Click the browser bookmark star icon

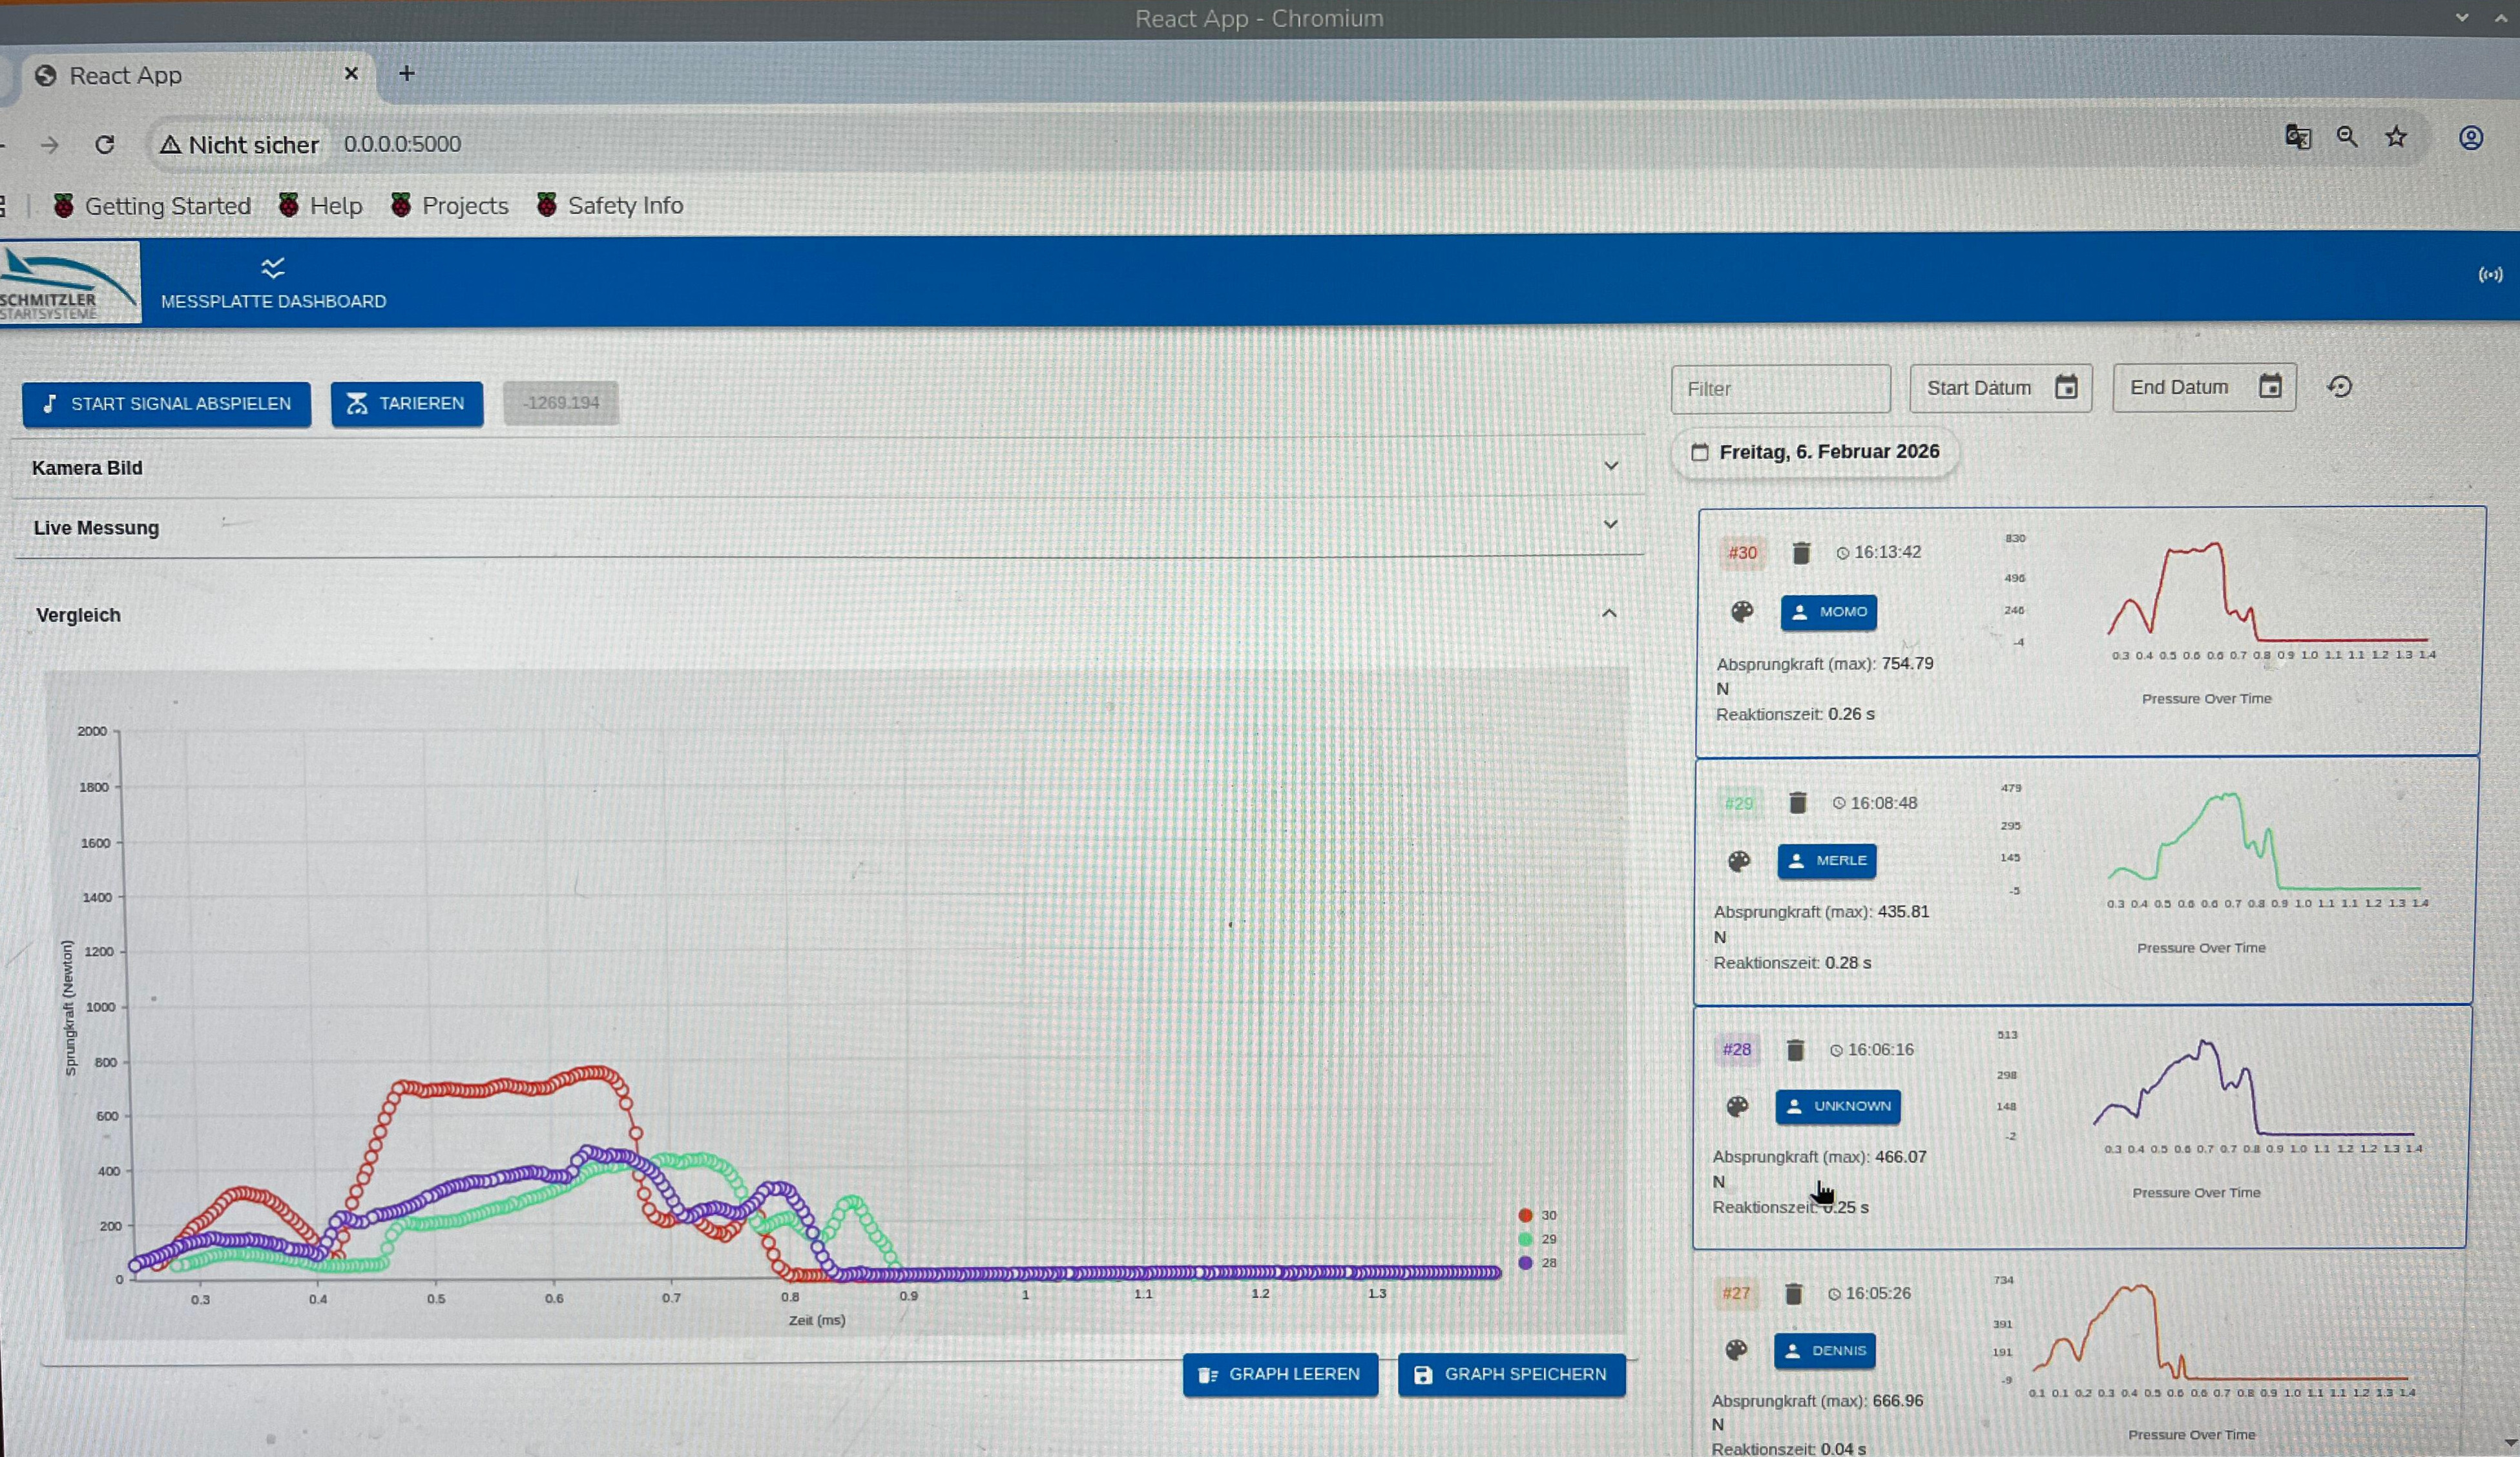coord(2396,137)
